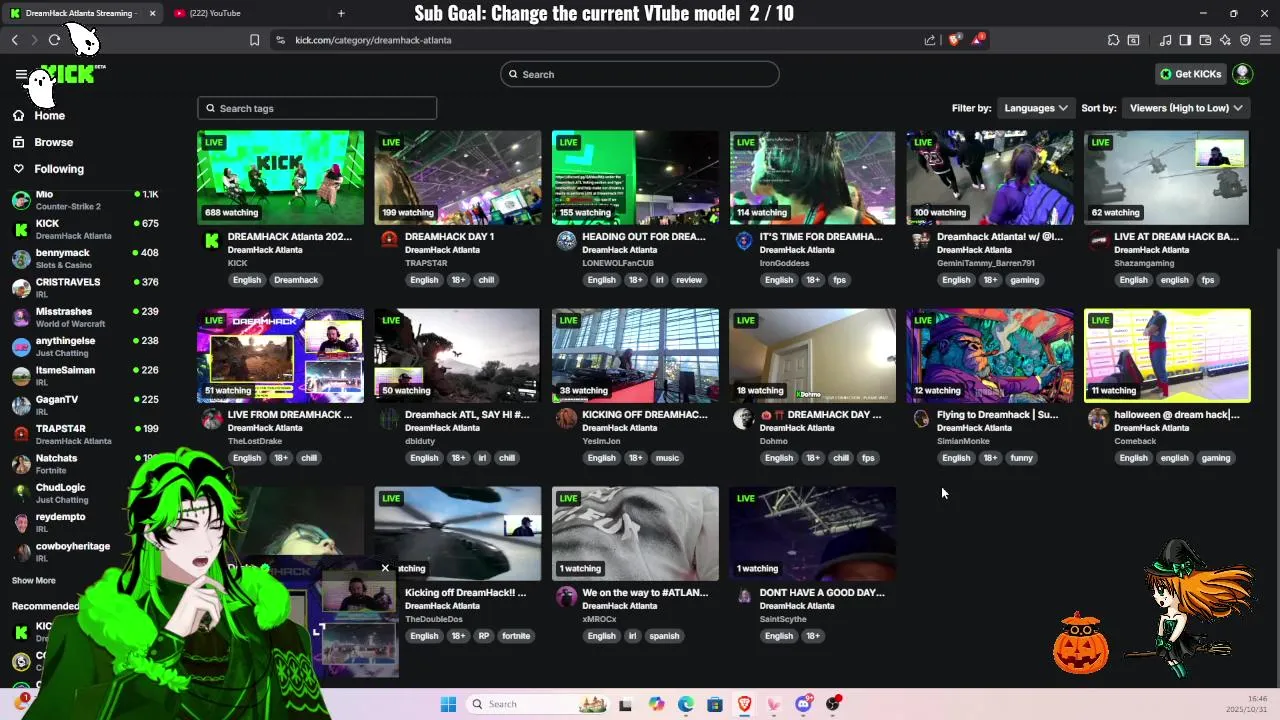Switch to the YouTube browser tab
This screenshot has height=720, width=1280.
tap(214, 13)
